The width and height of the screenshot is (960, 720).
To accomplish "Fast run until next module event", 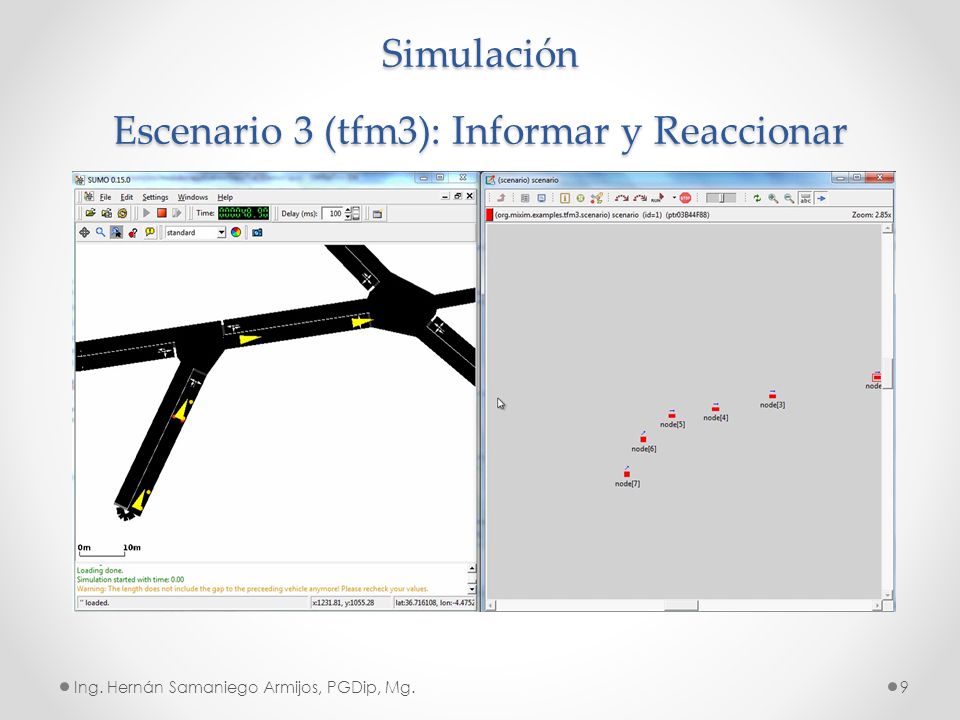I will tap(640, 198).
